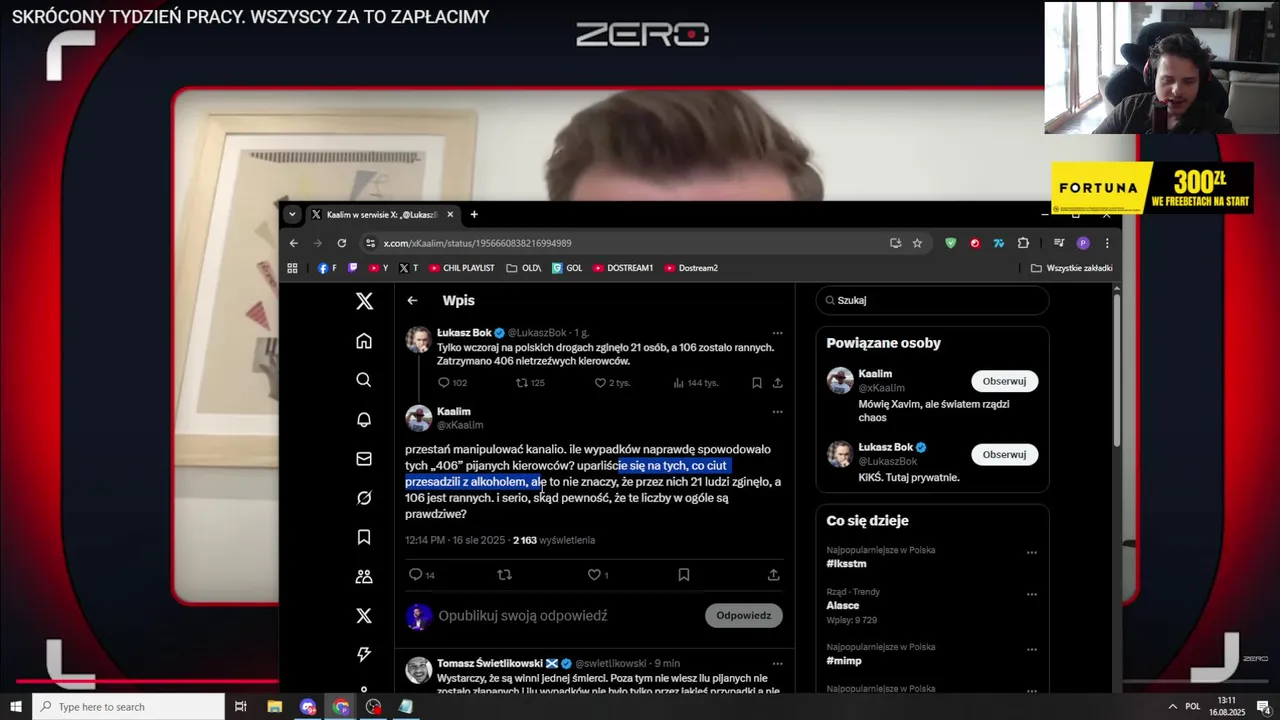Go back using the arrow beside Wpis
Screen dimensions: 1280x720
(412, 300)
